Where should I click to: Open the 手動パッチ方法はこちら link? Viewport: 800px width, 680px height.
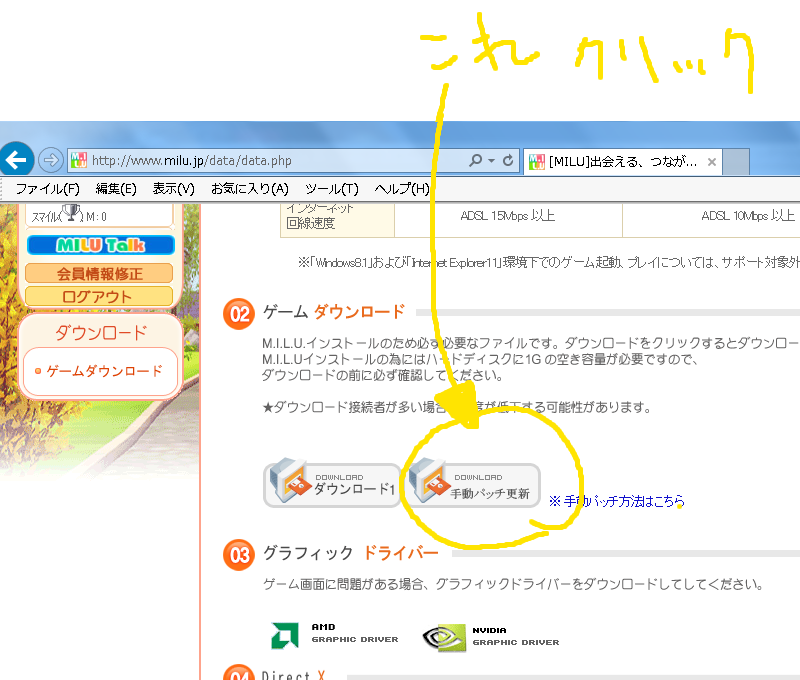(617, 501)
